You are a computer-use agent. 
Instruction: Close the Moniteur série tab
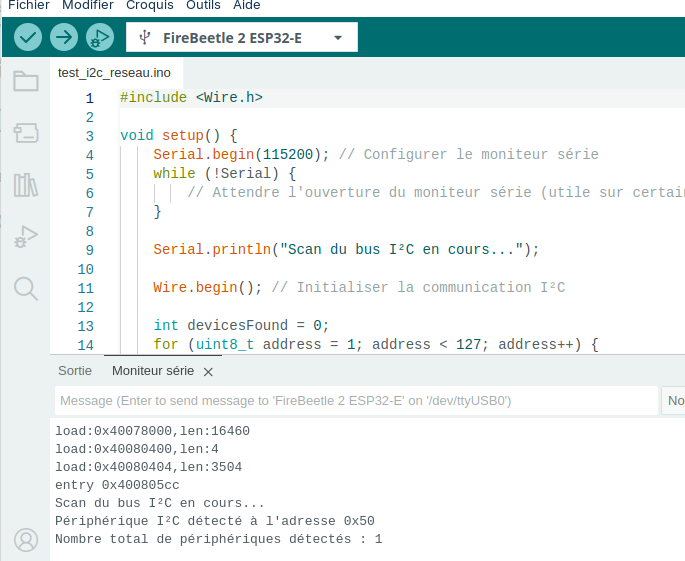pos(208,372)
